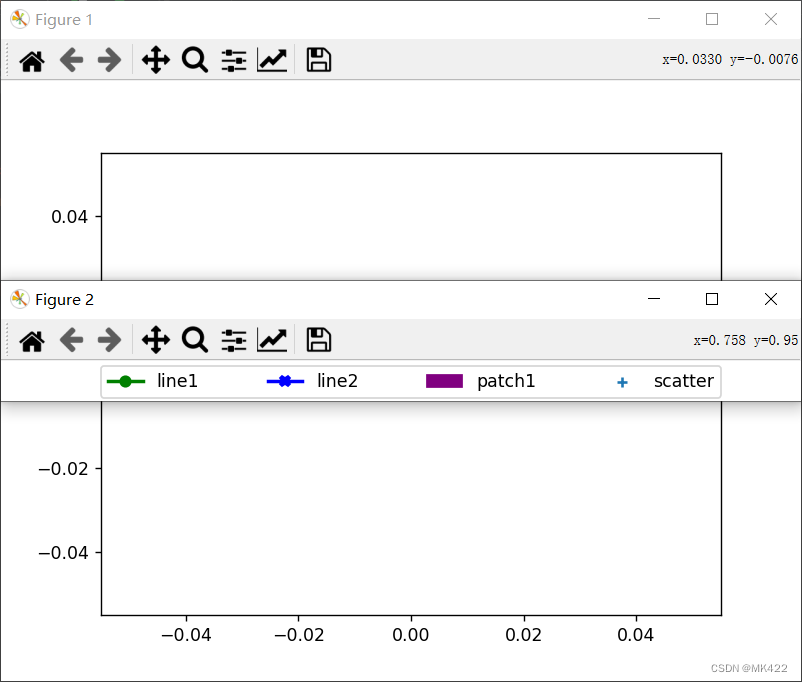
Task: Click the patch1 legend label
Action: [x=506, y=381]
